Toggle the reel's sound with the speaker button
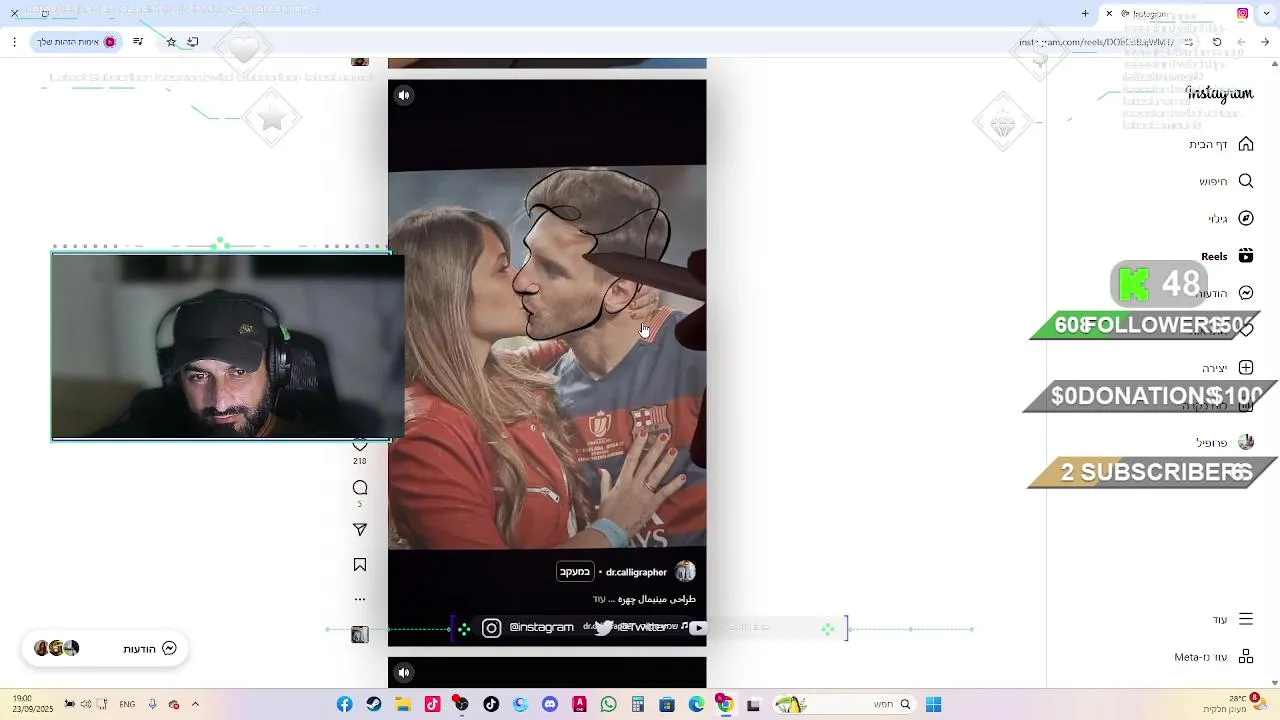This screenshot has width=1280, height=720. (404, 96)
